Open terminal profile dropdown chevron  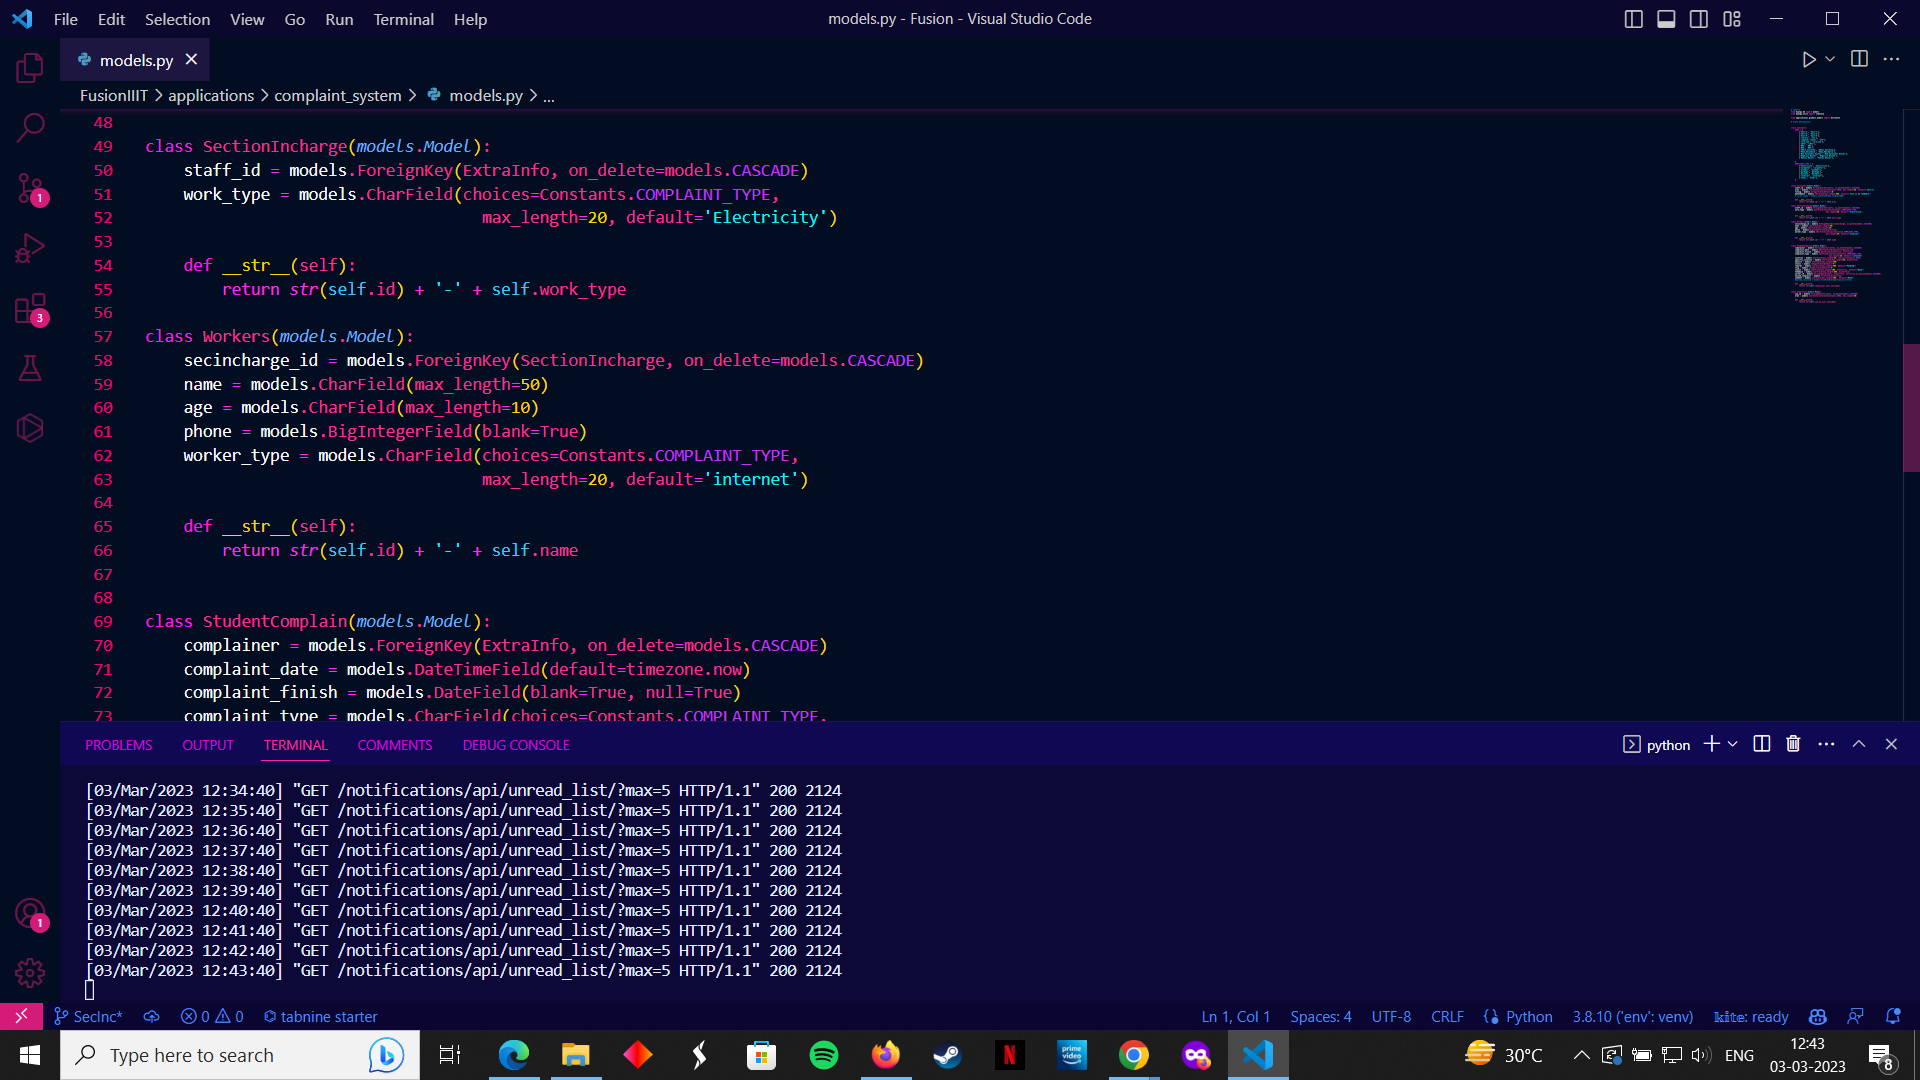[x=1734, y=743]
